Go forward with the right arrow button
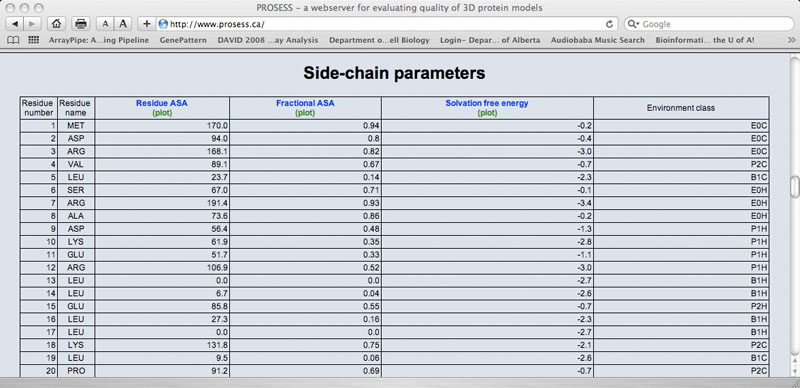 (x=32, y=23)
